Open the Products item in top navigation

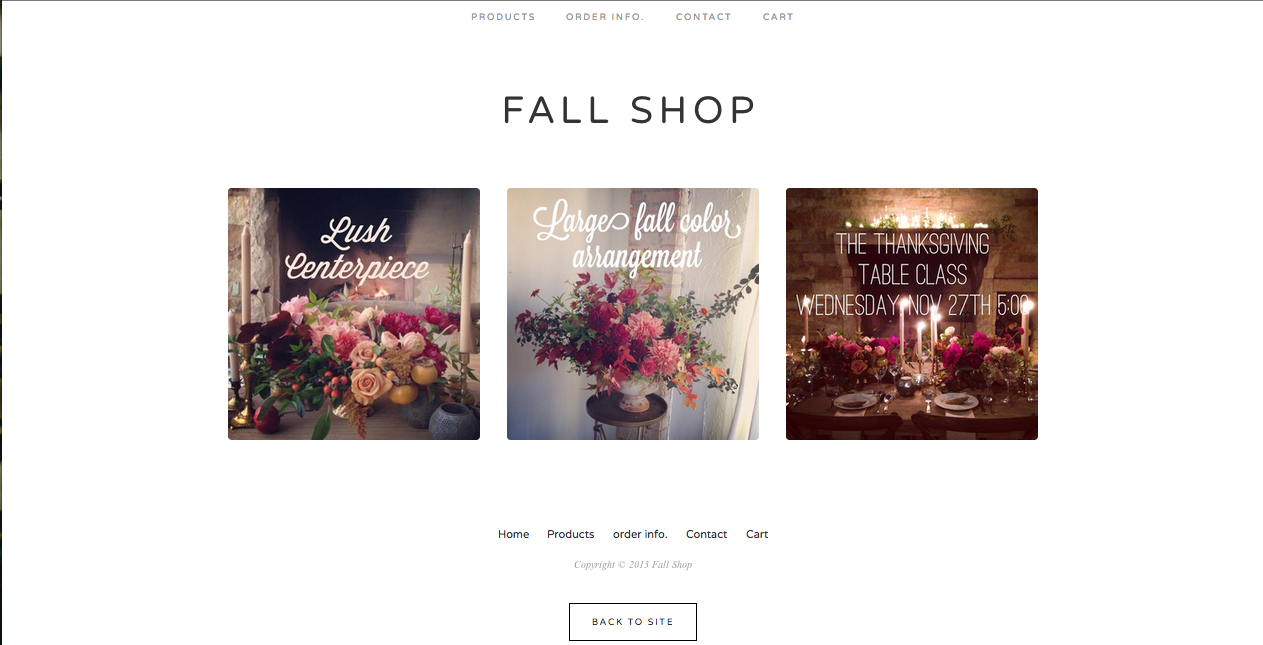(503, 17)
